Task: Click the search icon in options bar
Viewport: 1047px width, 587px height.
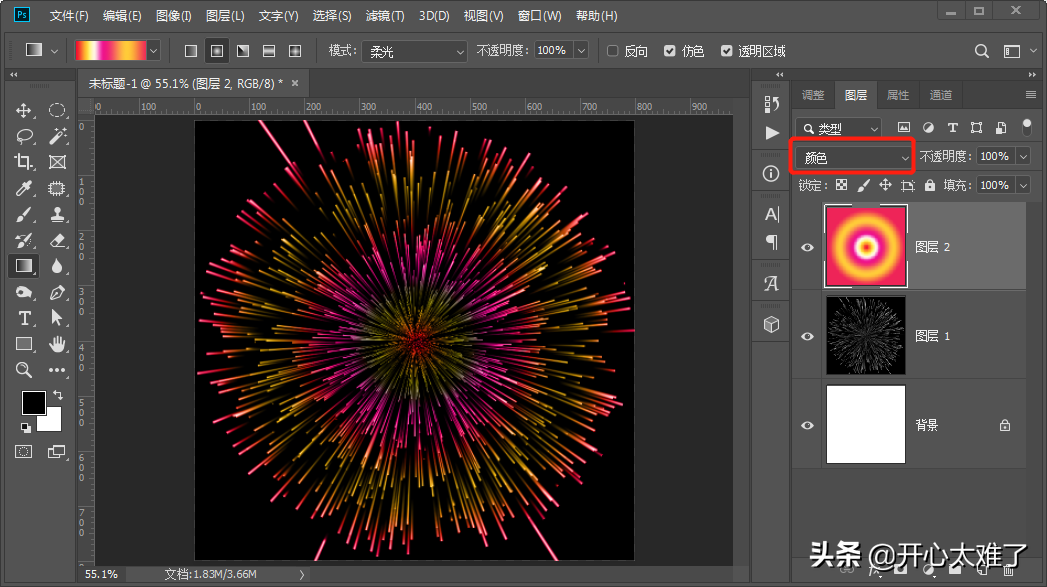Action: (982, 51)
